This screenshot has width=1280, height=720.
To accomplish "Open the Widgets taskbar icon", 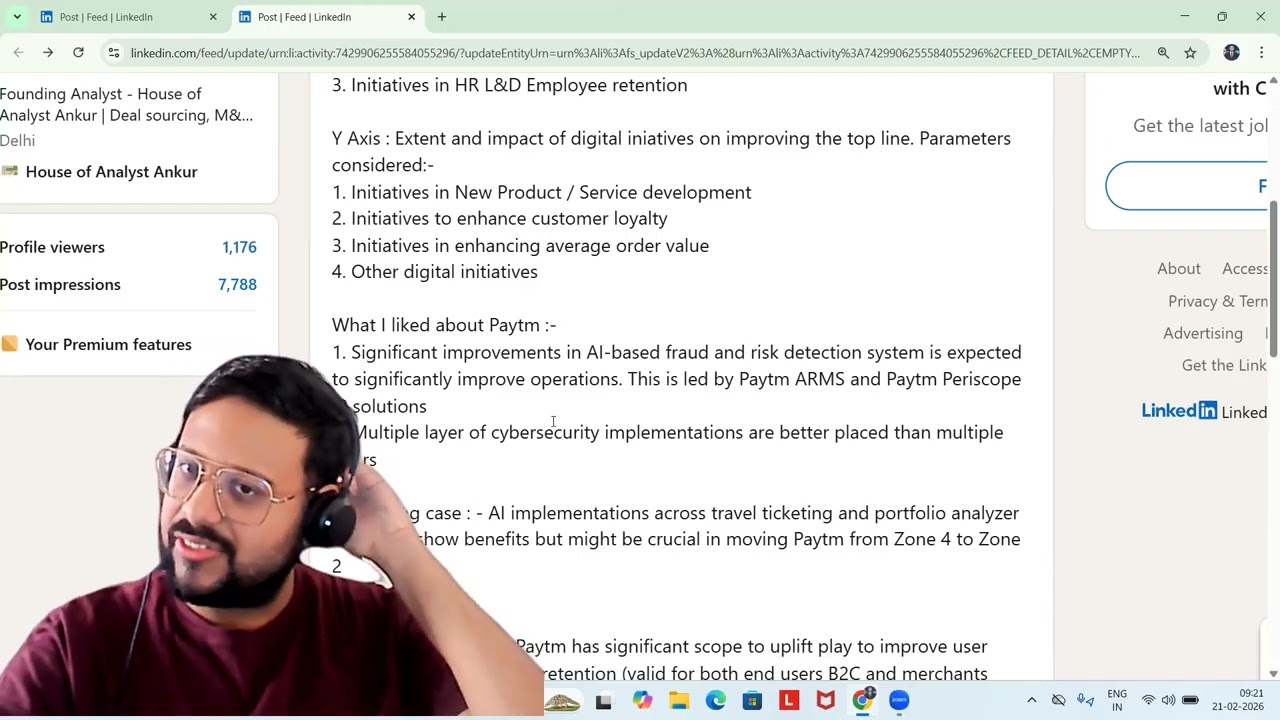I will click(x=563, y=701).
